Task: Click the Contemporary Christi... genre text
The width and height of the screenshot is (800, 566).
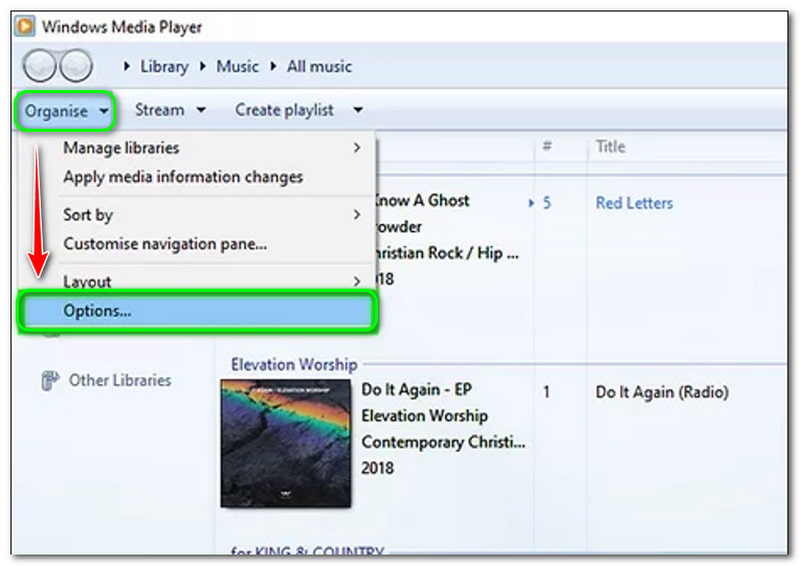Action: point(443,442)
